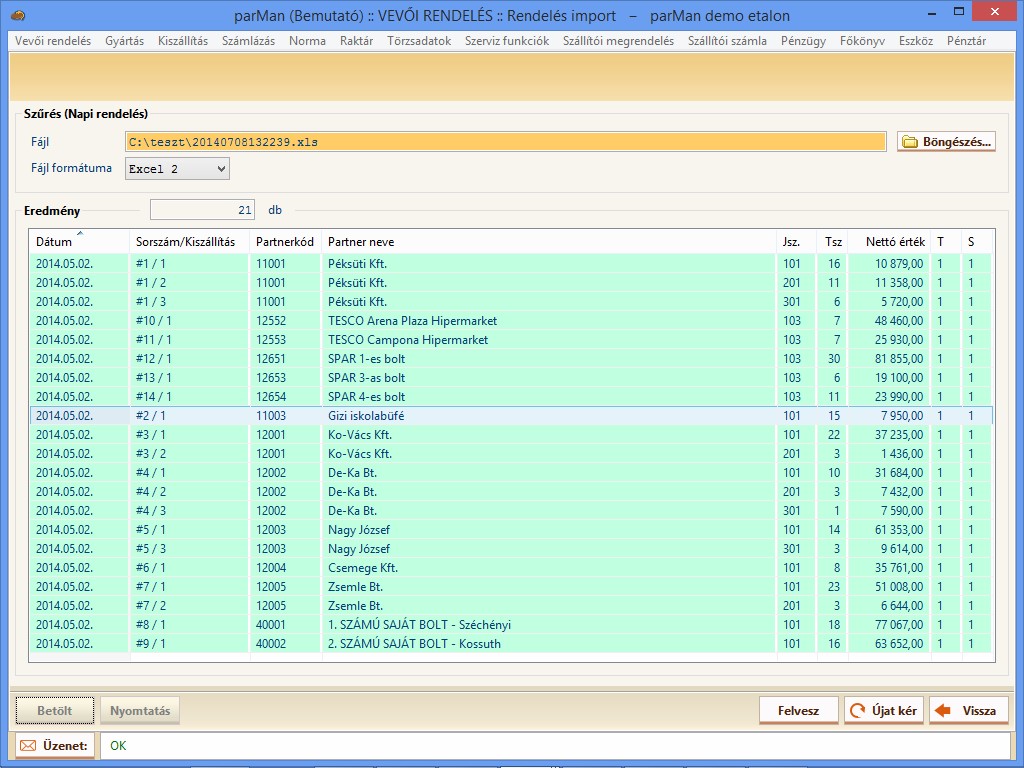
Task: Open the Eszköz menu
Action: point(916,40)
